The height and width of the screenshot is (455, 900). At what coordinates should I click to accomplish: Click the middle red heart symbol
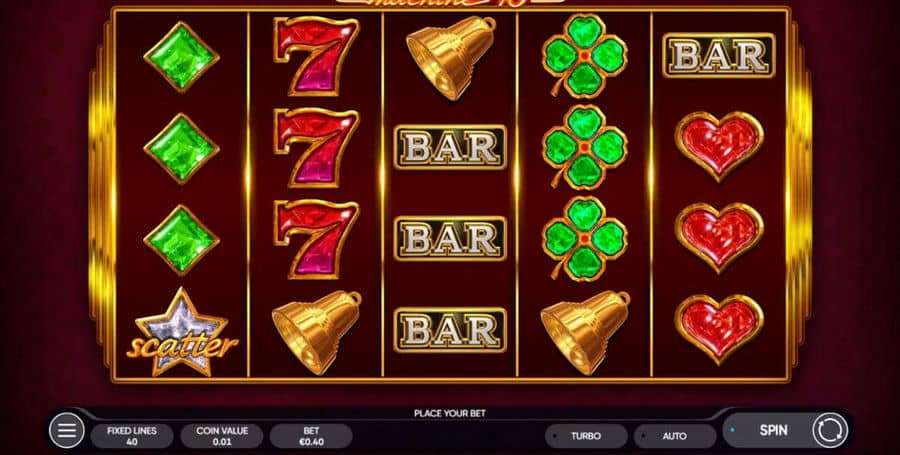pos(719,238)
